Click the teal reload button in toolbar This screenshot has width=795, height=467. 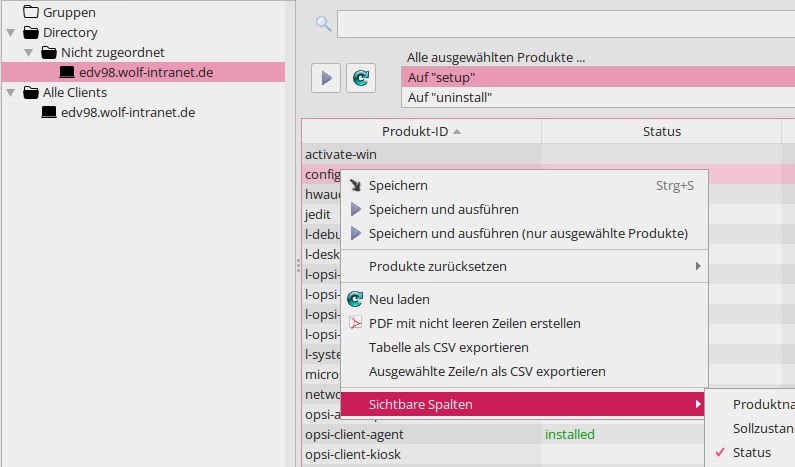click(x=361, y=78)
